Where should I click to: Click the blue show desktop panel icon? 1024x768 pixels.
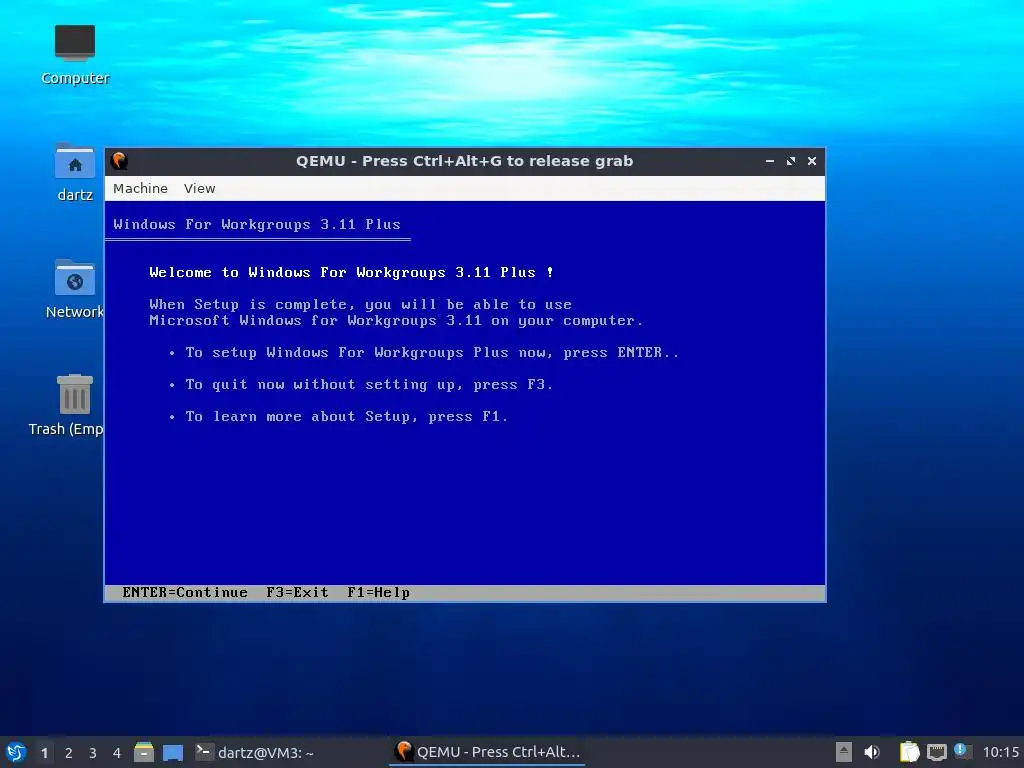173,753
